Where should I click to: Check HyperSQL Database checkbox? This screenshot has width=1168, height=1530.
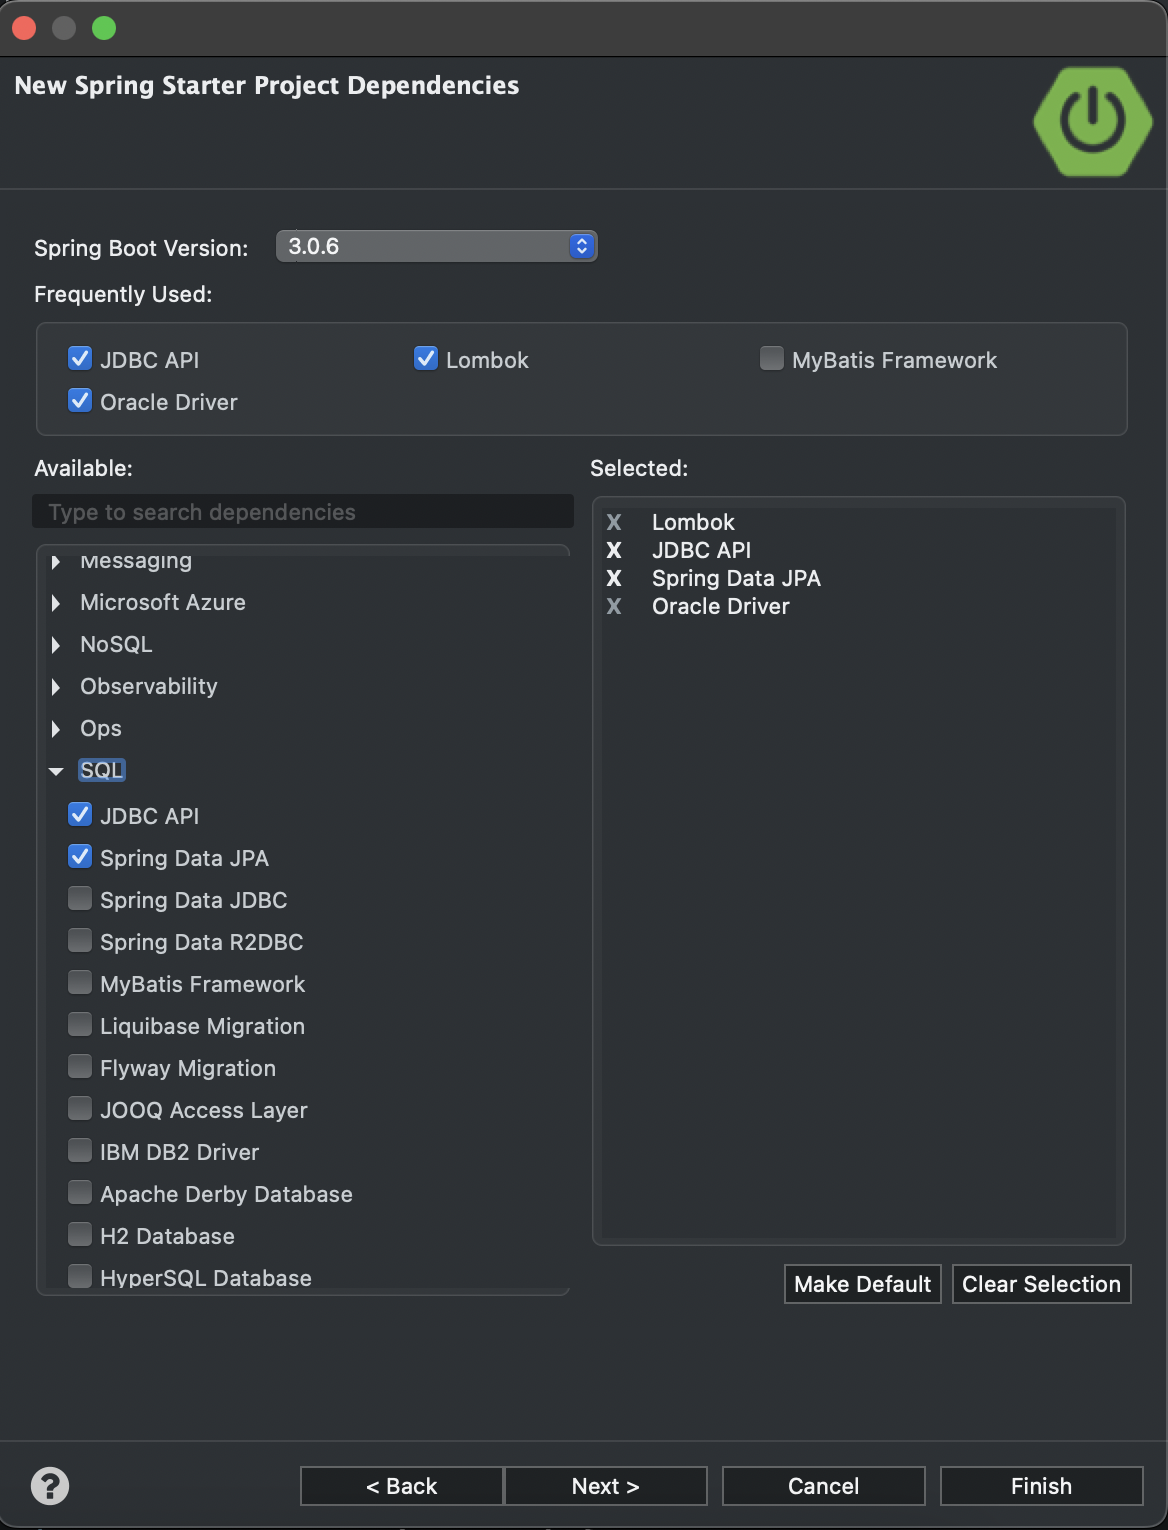(x=80, y=1276)
